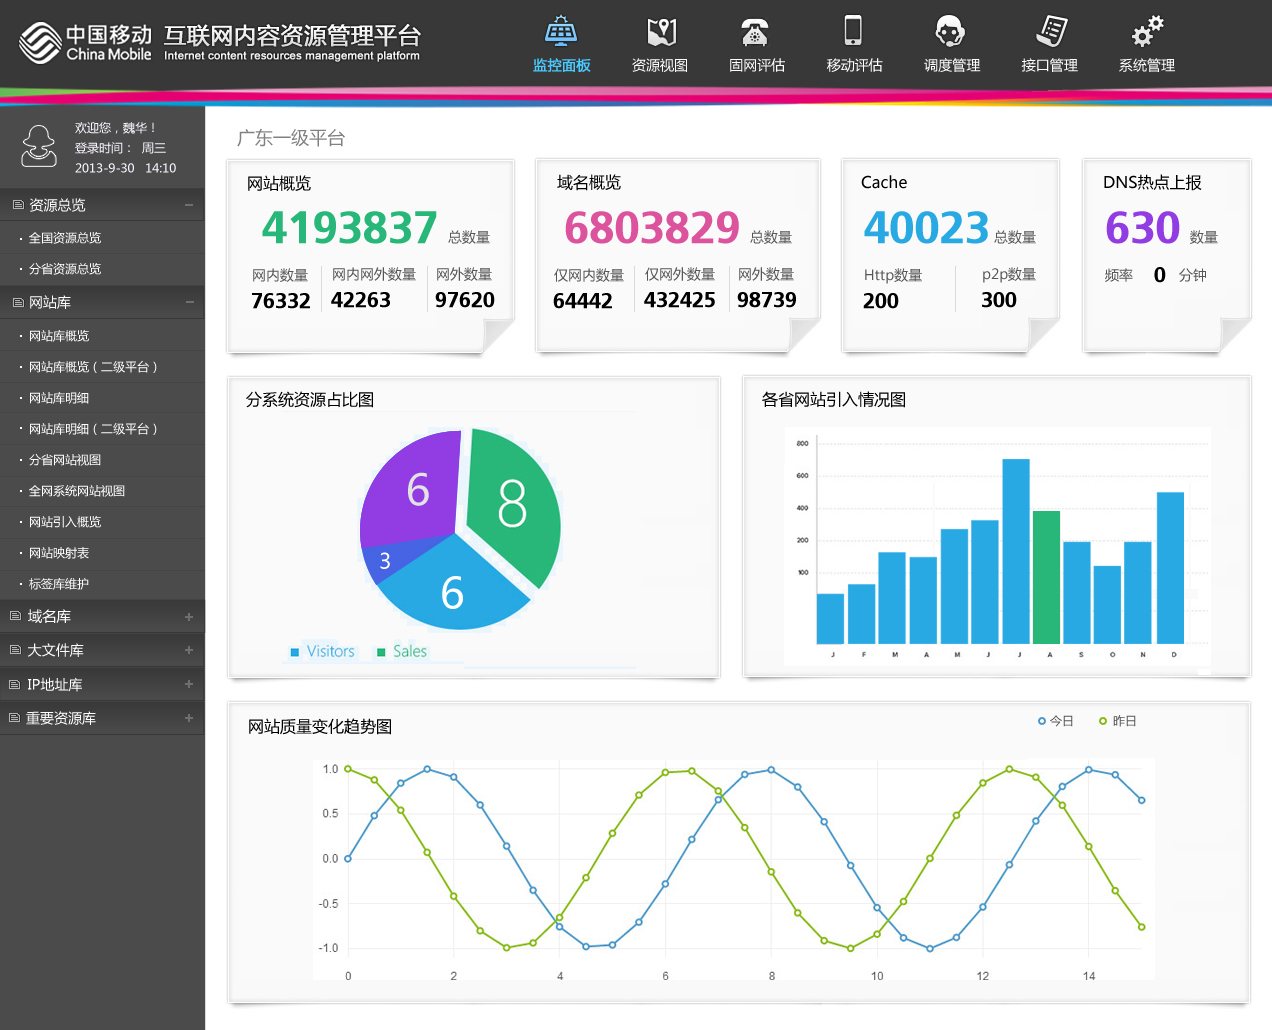
Task: Toggle the 今日 series in trend chart legend
Action: tap(1055, 721)
